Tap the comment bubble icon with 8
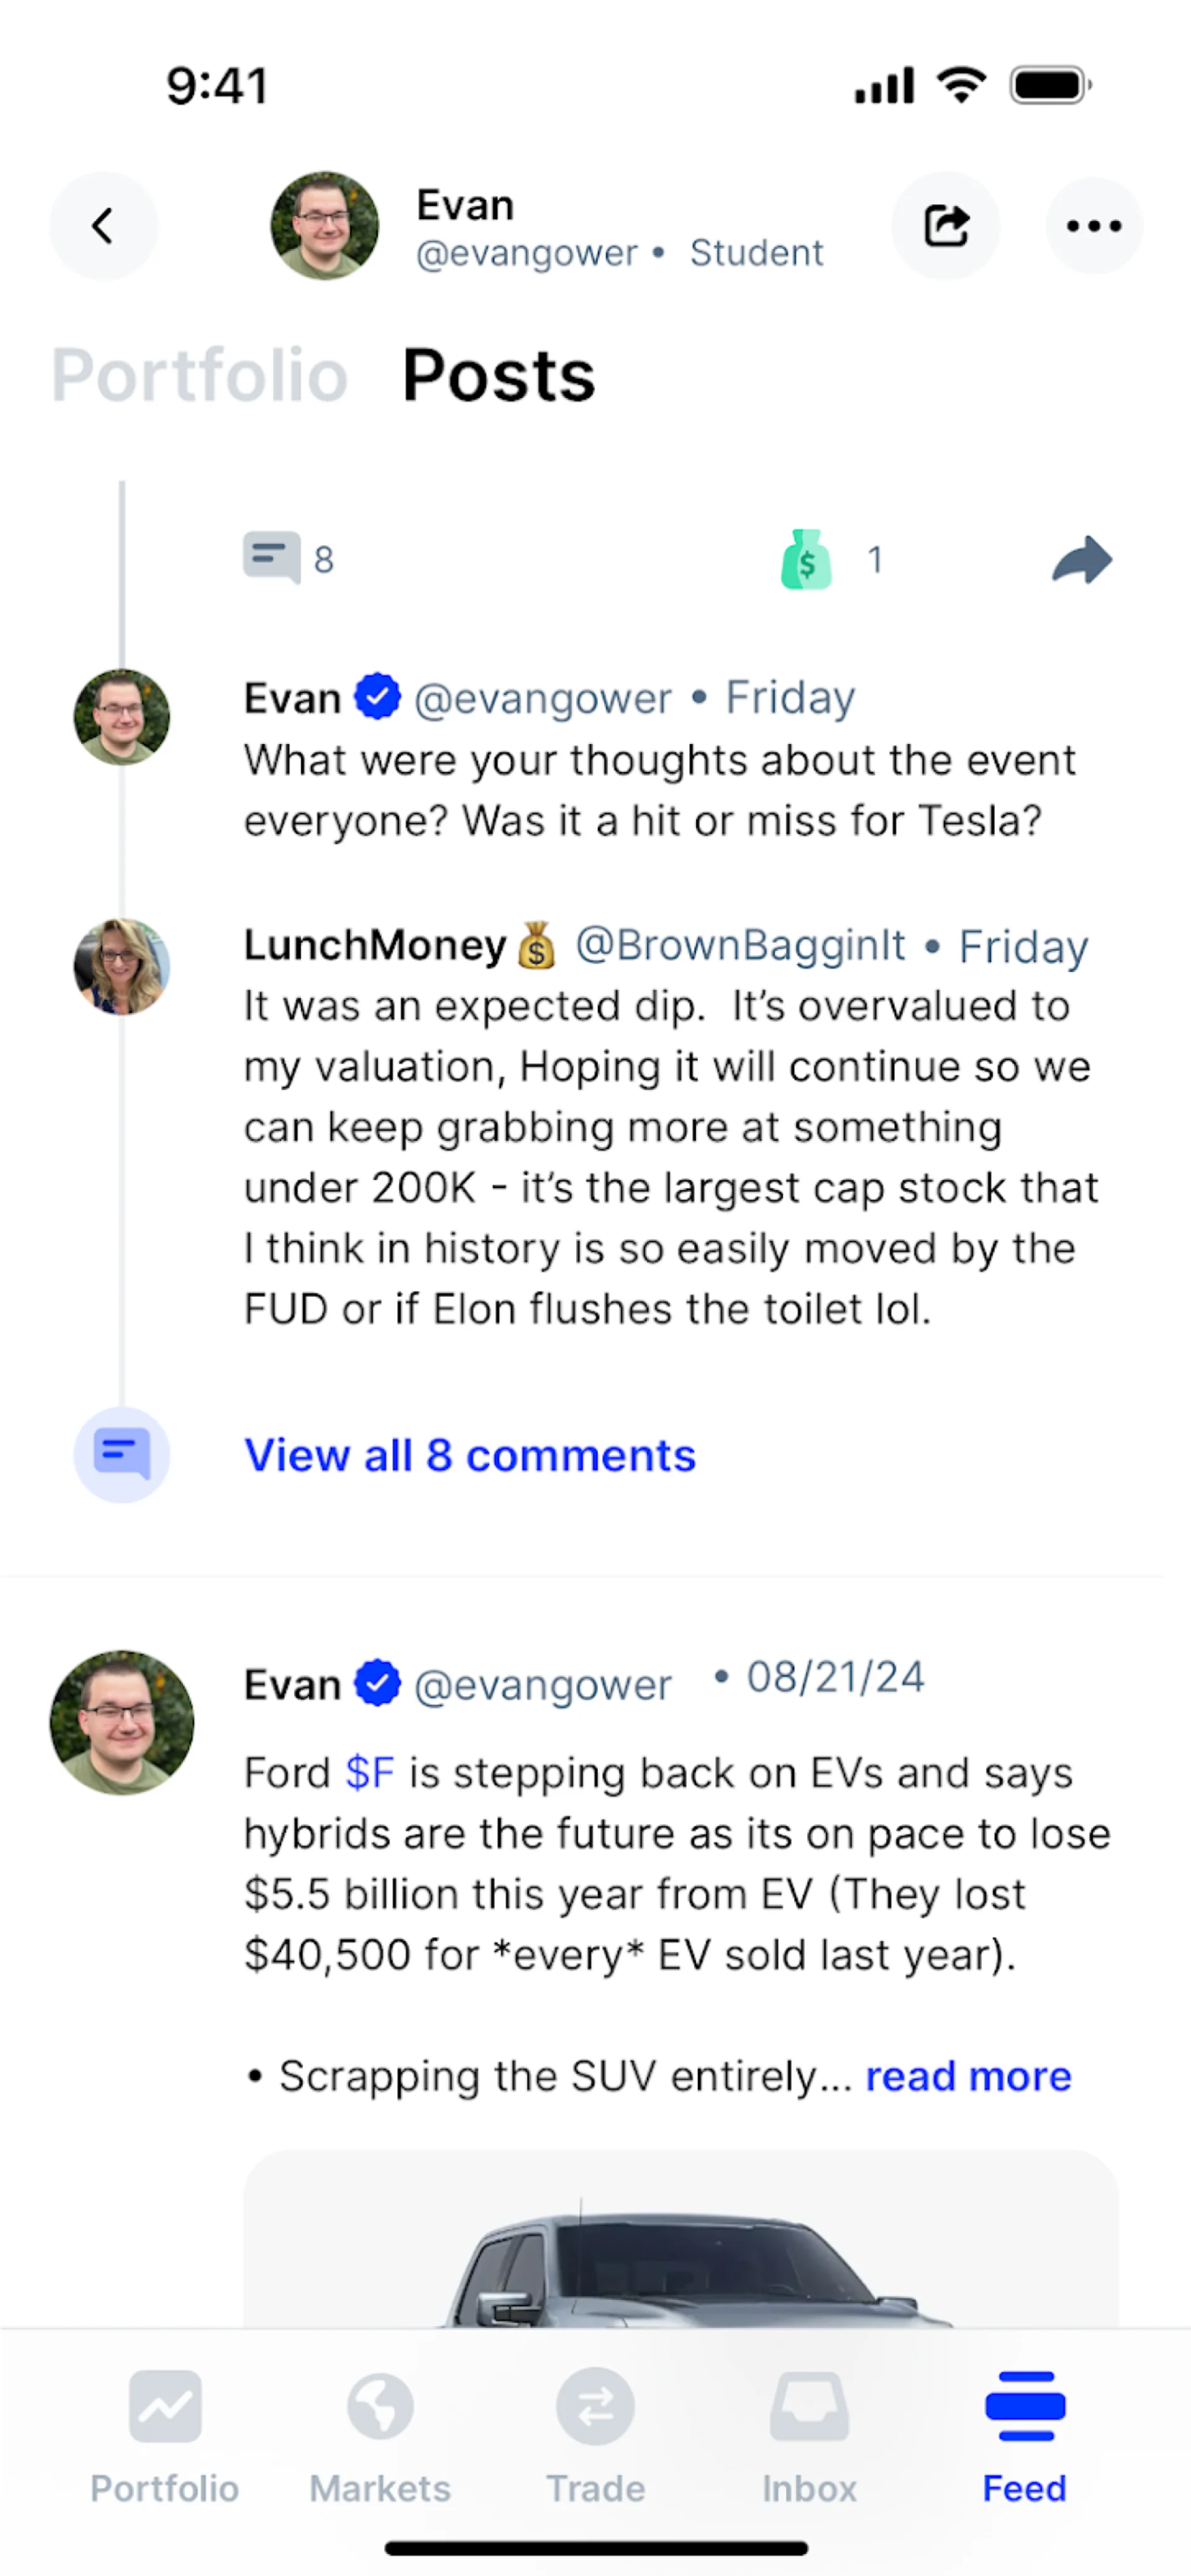This screenshot has height=2576, width=1191. click(272, 557)
